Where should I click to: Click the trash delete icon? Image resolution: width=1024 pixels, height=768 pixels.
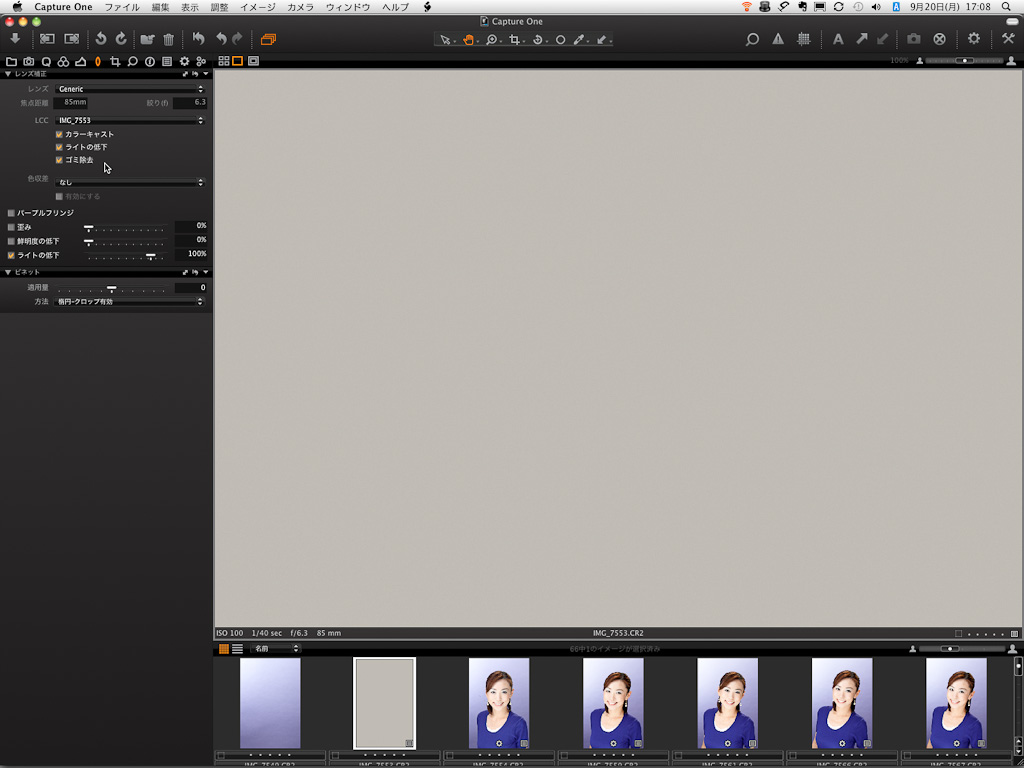[x=168, y=39]
